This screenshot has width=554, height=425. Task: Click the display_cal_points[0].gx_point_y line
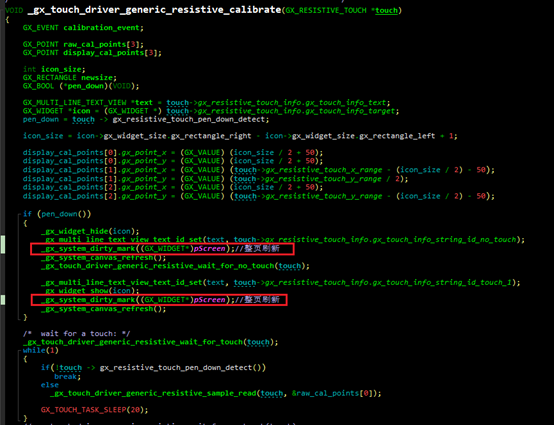tap(173, 161)
